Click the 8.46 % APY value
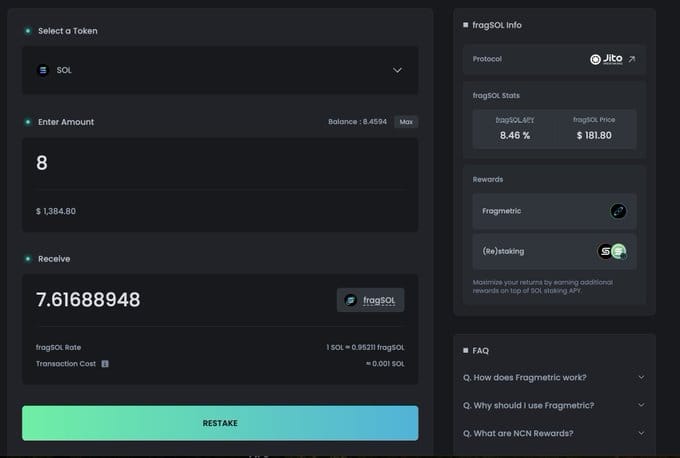Screen dimensions: 680x458 coord(515,135)
